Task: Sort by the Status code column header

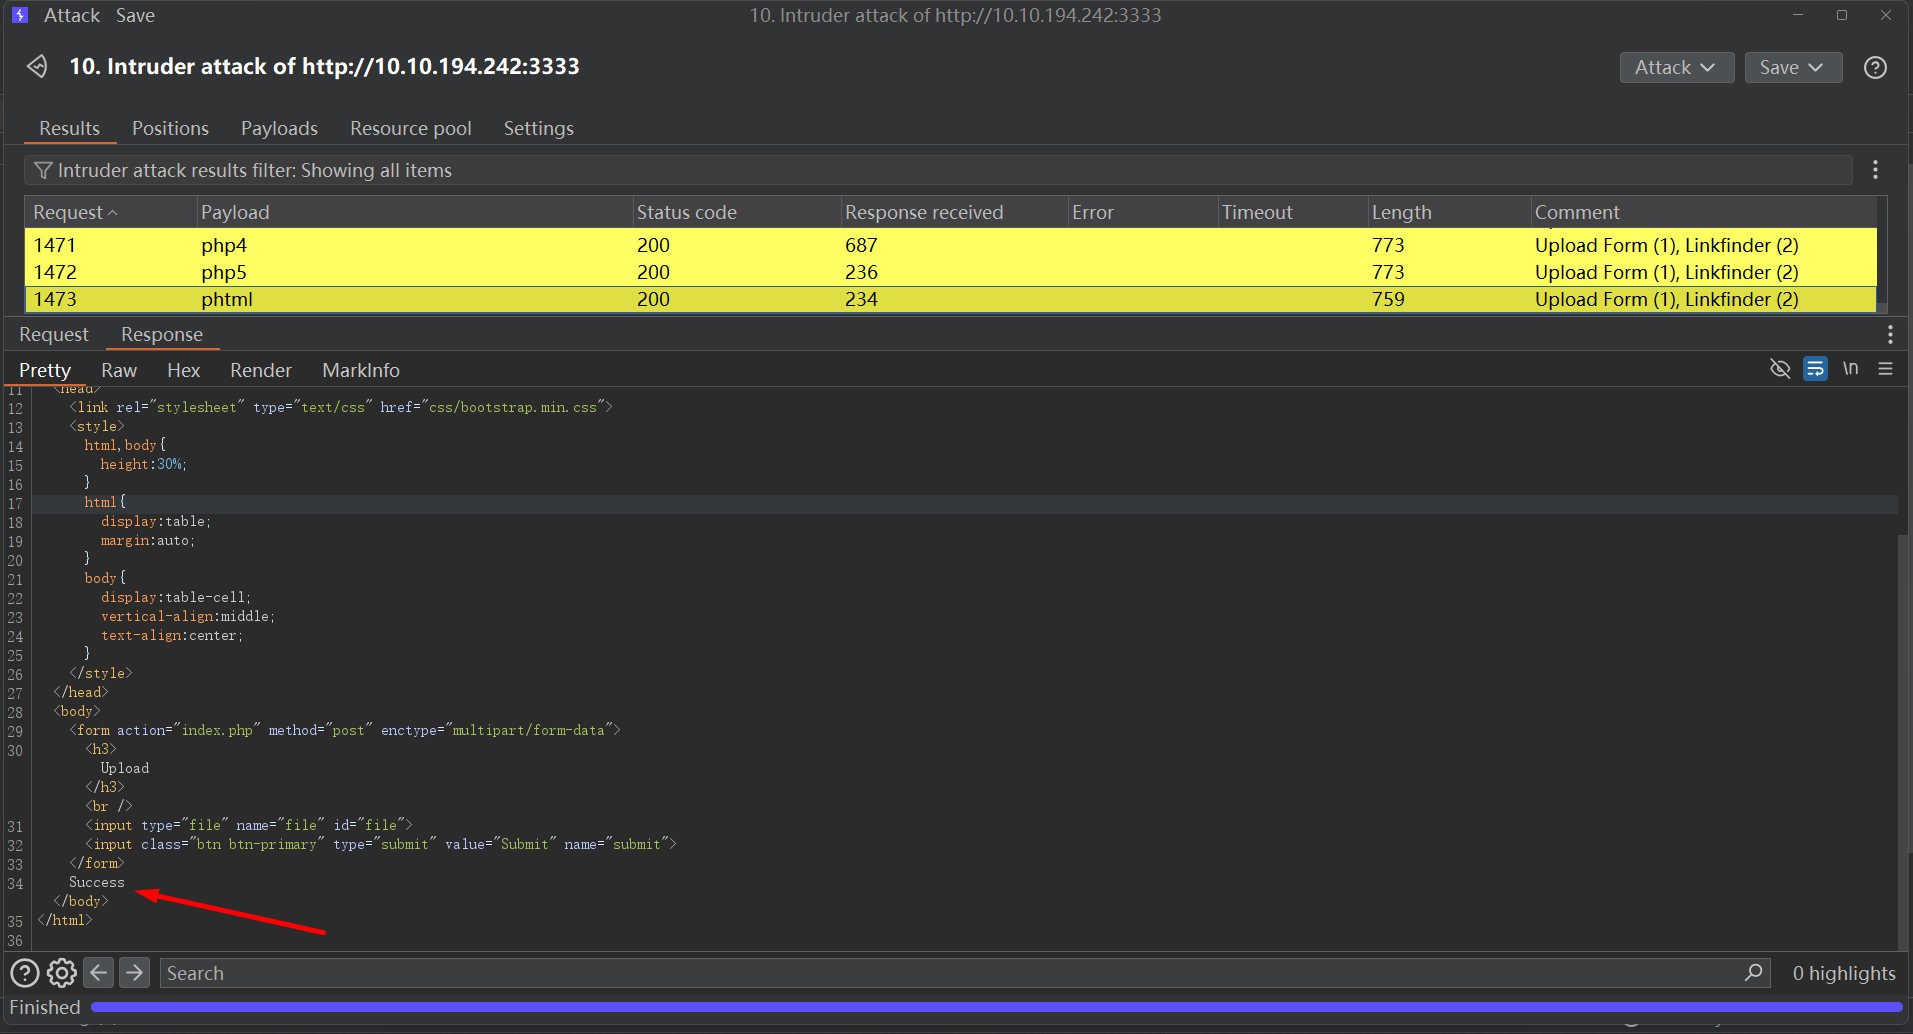Action: click(736, 212)
